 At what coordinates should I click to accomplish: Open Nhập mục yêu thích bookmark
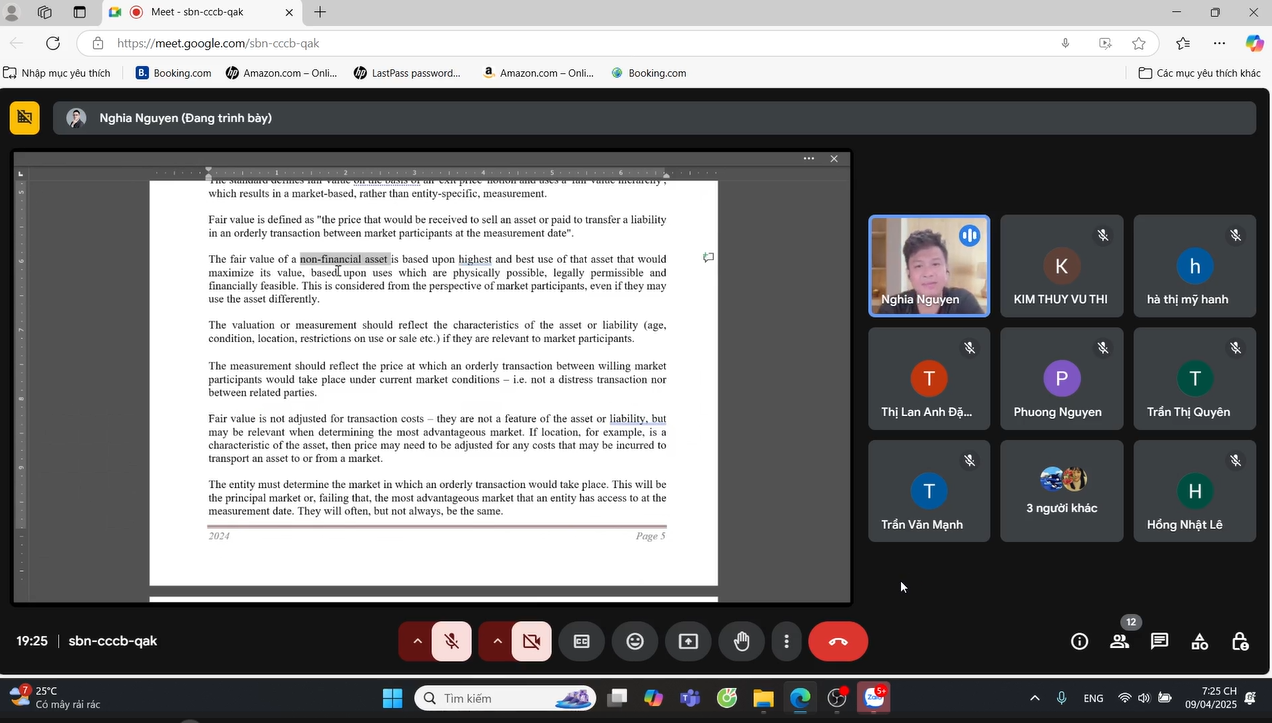coord(57,73)
